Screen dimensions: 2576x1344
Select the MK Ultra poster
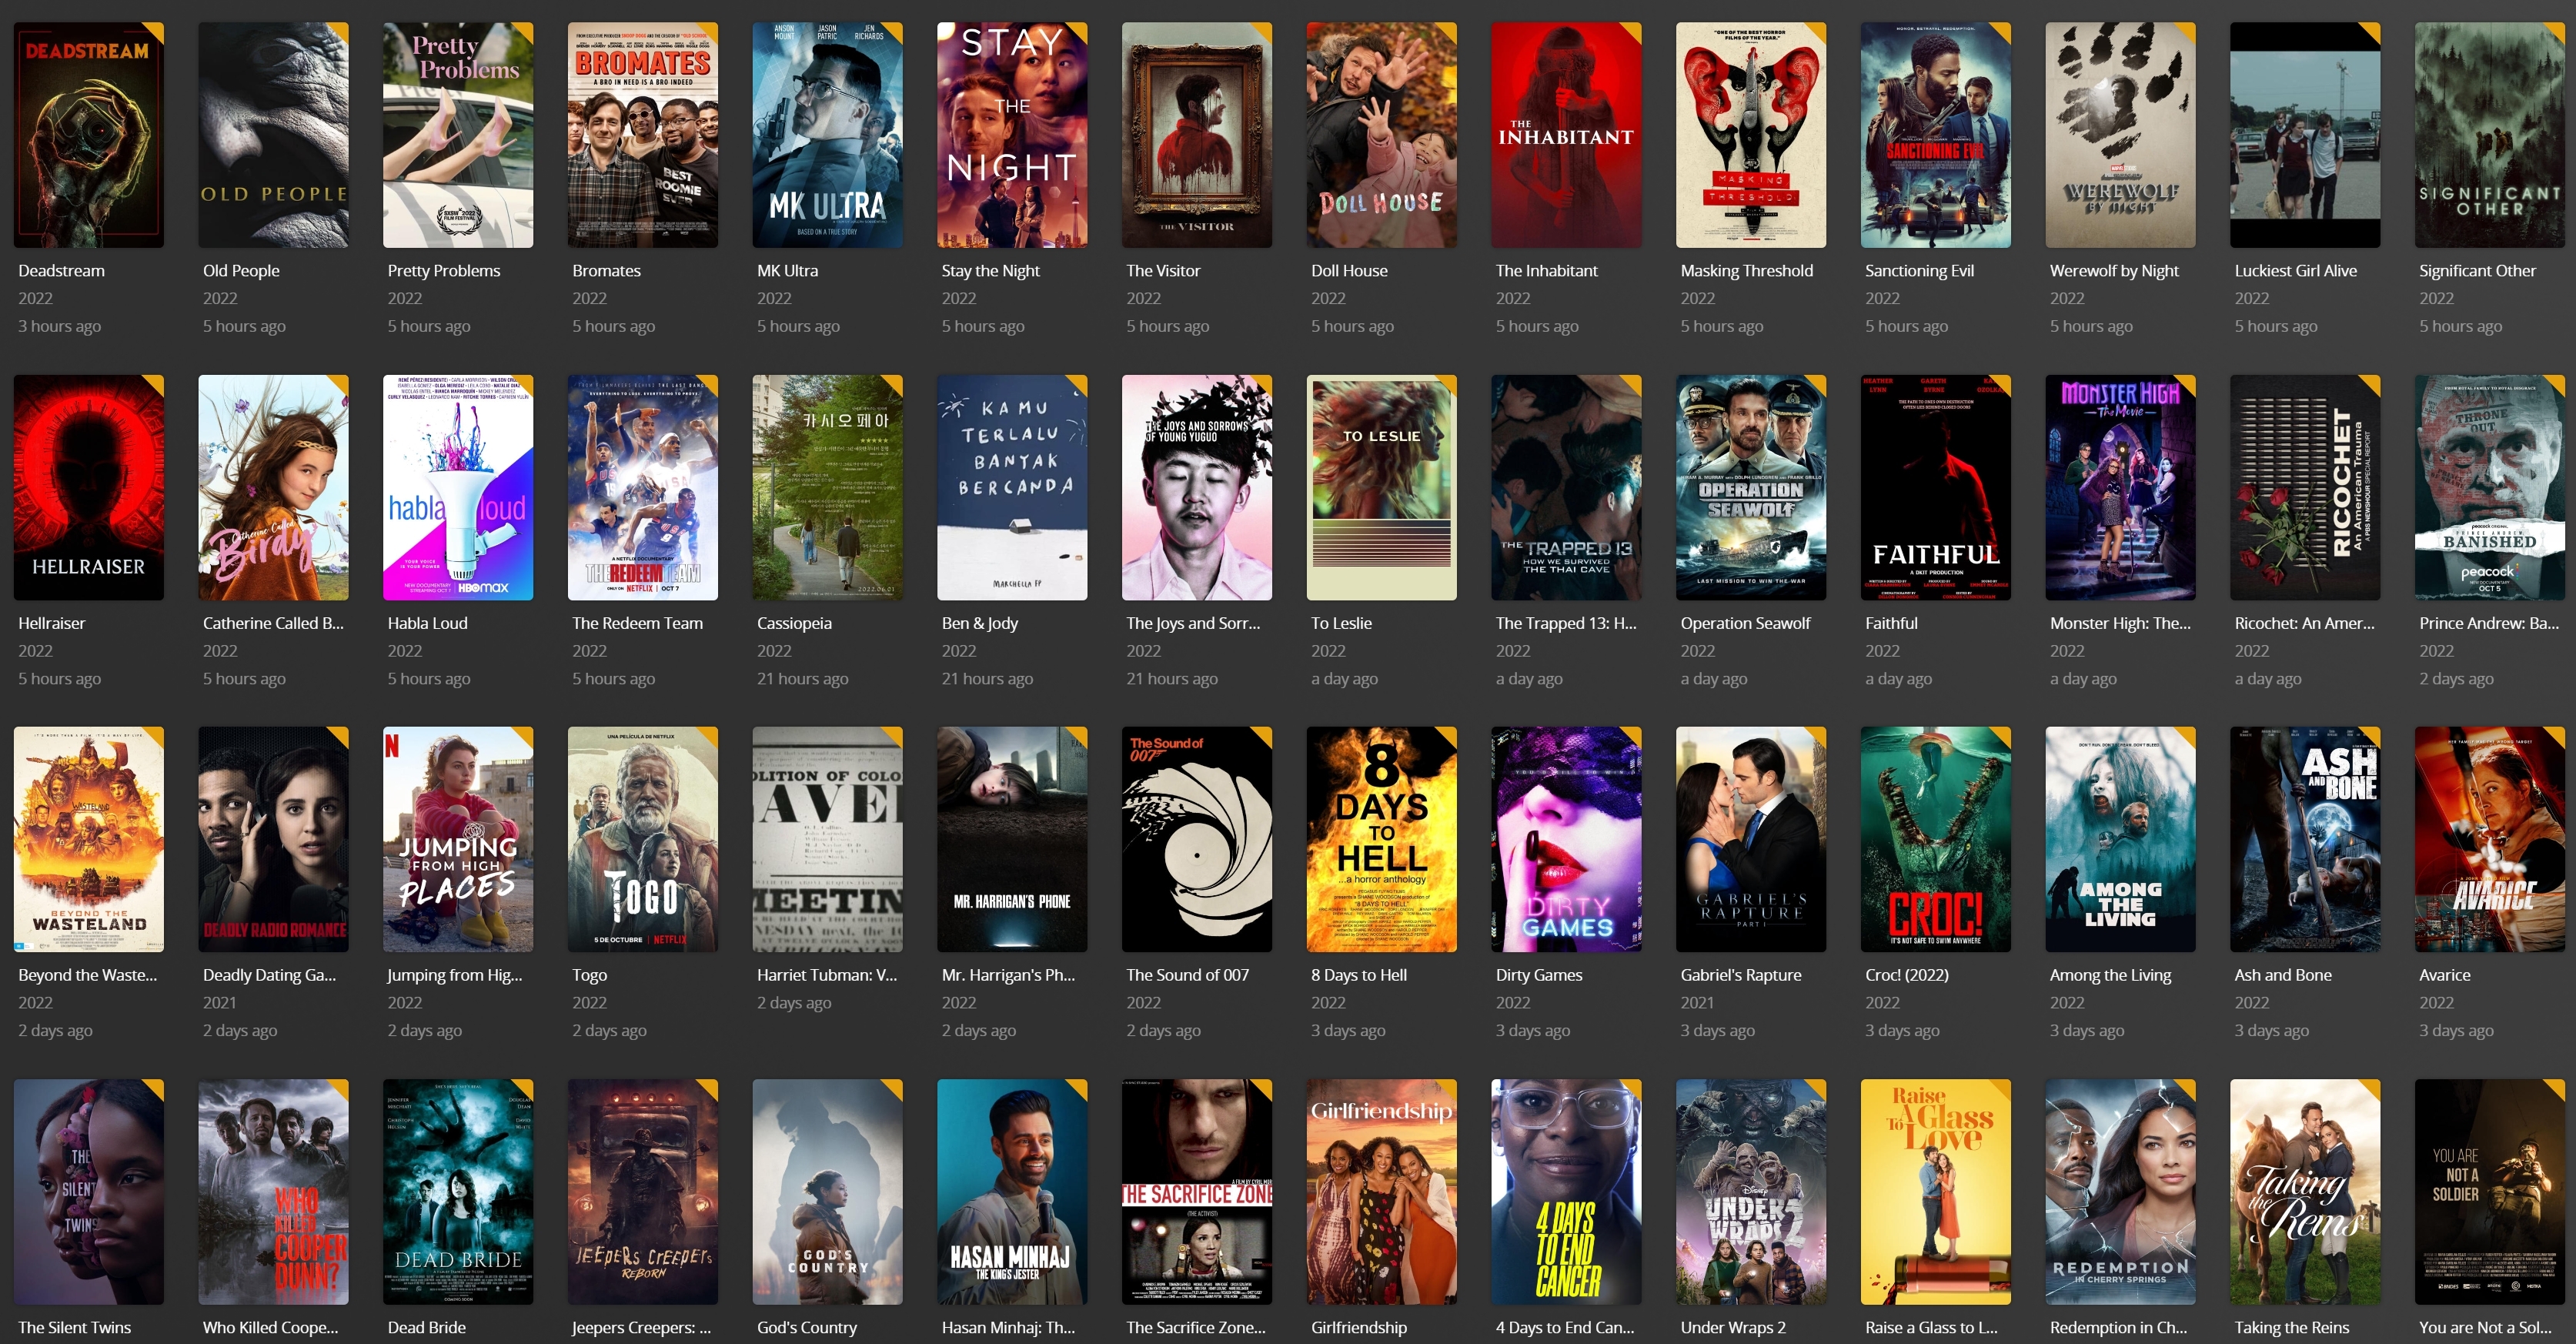tap(827, 135)
